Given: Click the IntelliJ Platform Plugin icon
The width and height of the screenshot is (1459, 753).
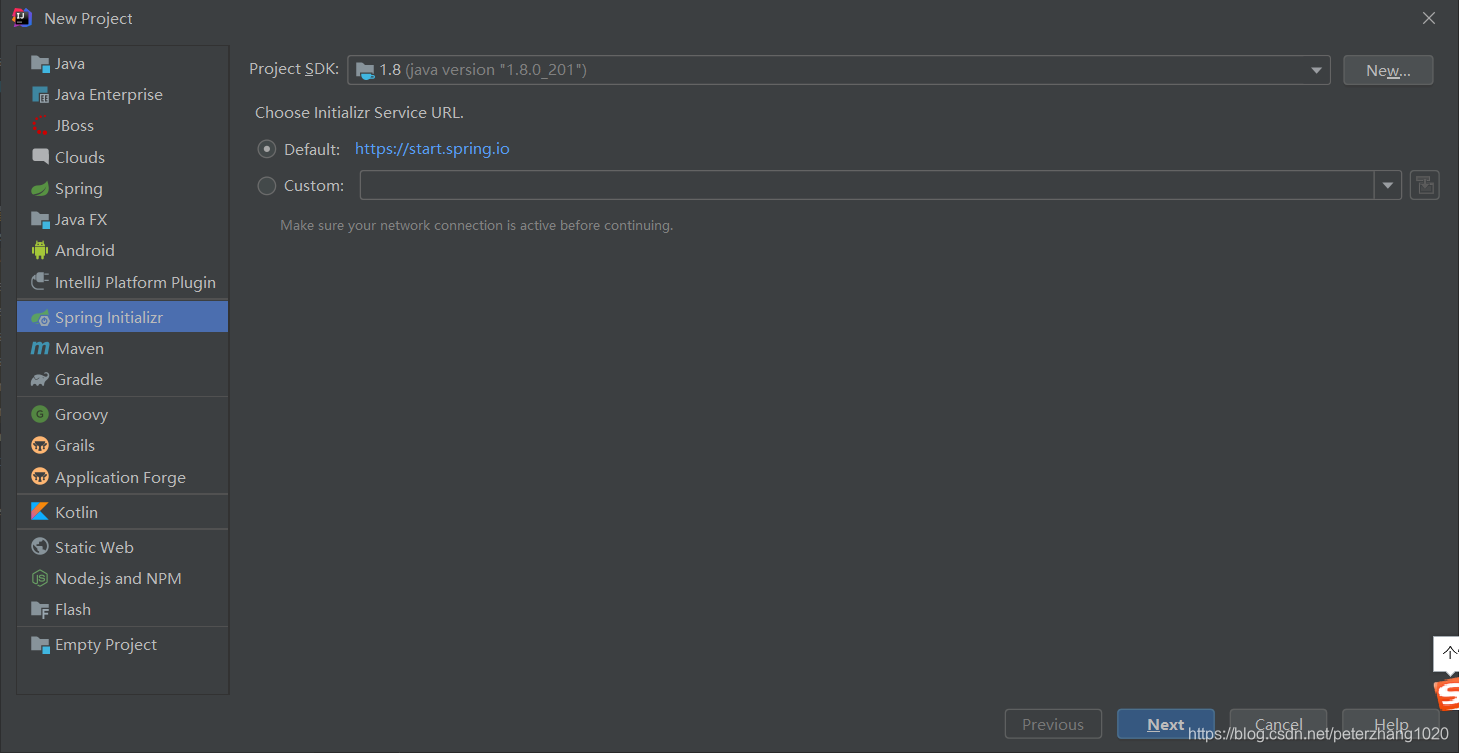Looking at the screenshot, I should point(40,282).
